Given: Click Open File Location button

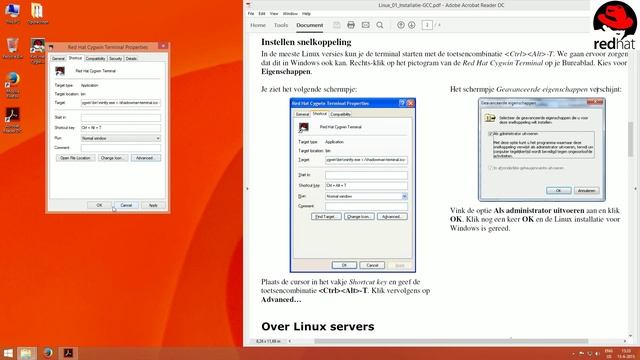Looking at the screenshot, I should click(75, 158).
